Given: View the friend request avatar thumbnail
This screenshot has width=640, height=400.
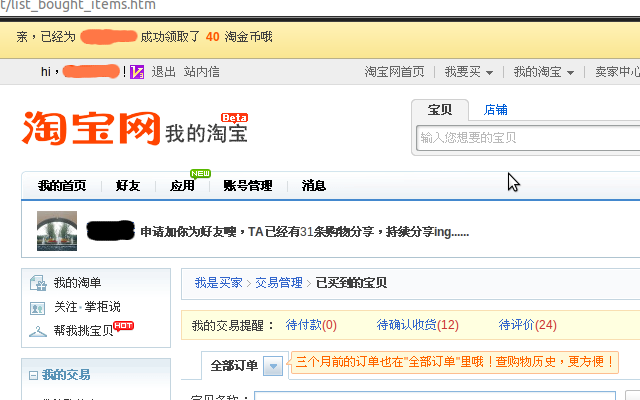Looking at the screenshot, I should (x=57, y=231).
